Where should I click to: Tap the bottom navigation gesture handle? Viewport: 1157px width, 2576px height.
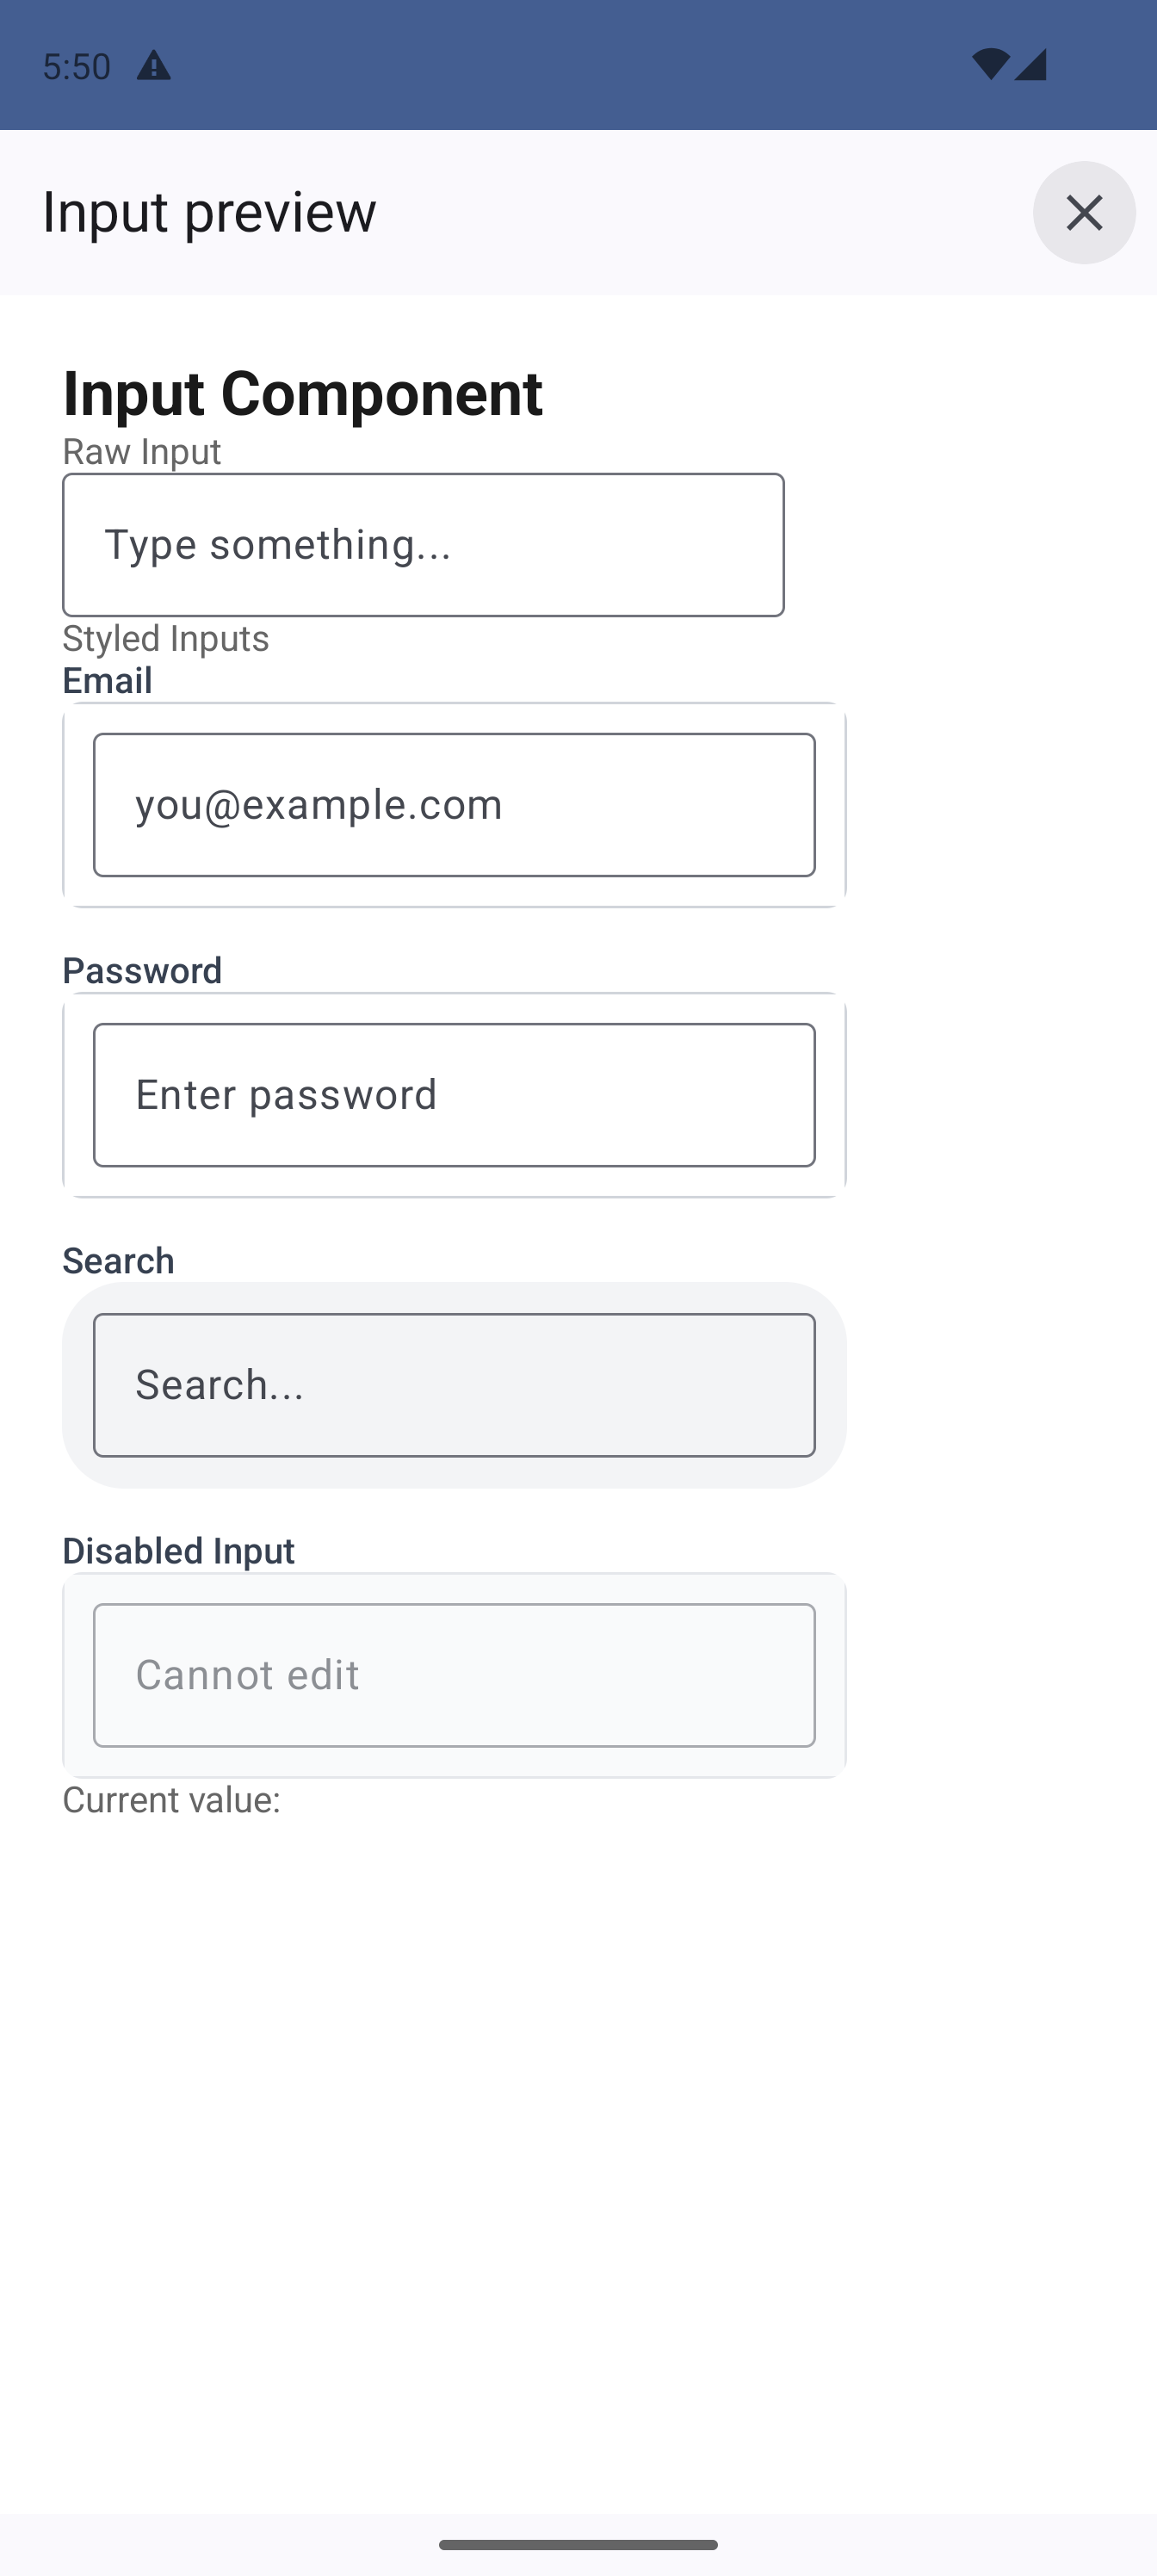pyautogui.click(x=578, y=2544)
